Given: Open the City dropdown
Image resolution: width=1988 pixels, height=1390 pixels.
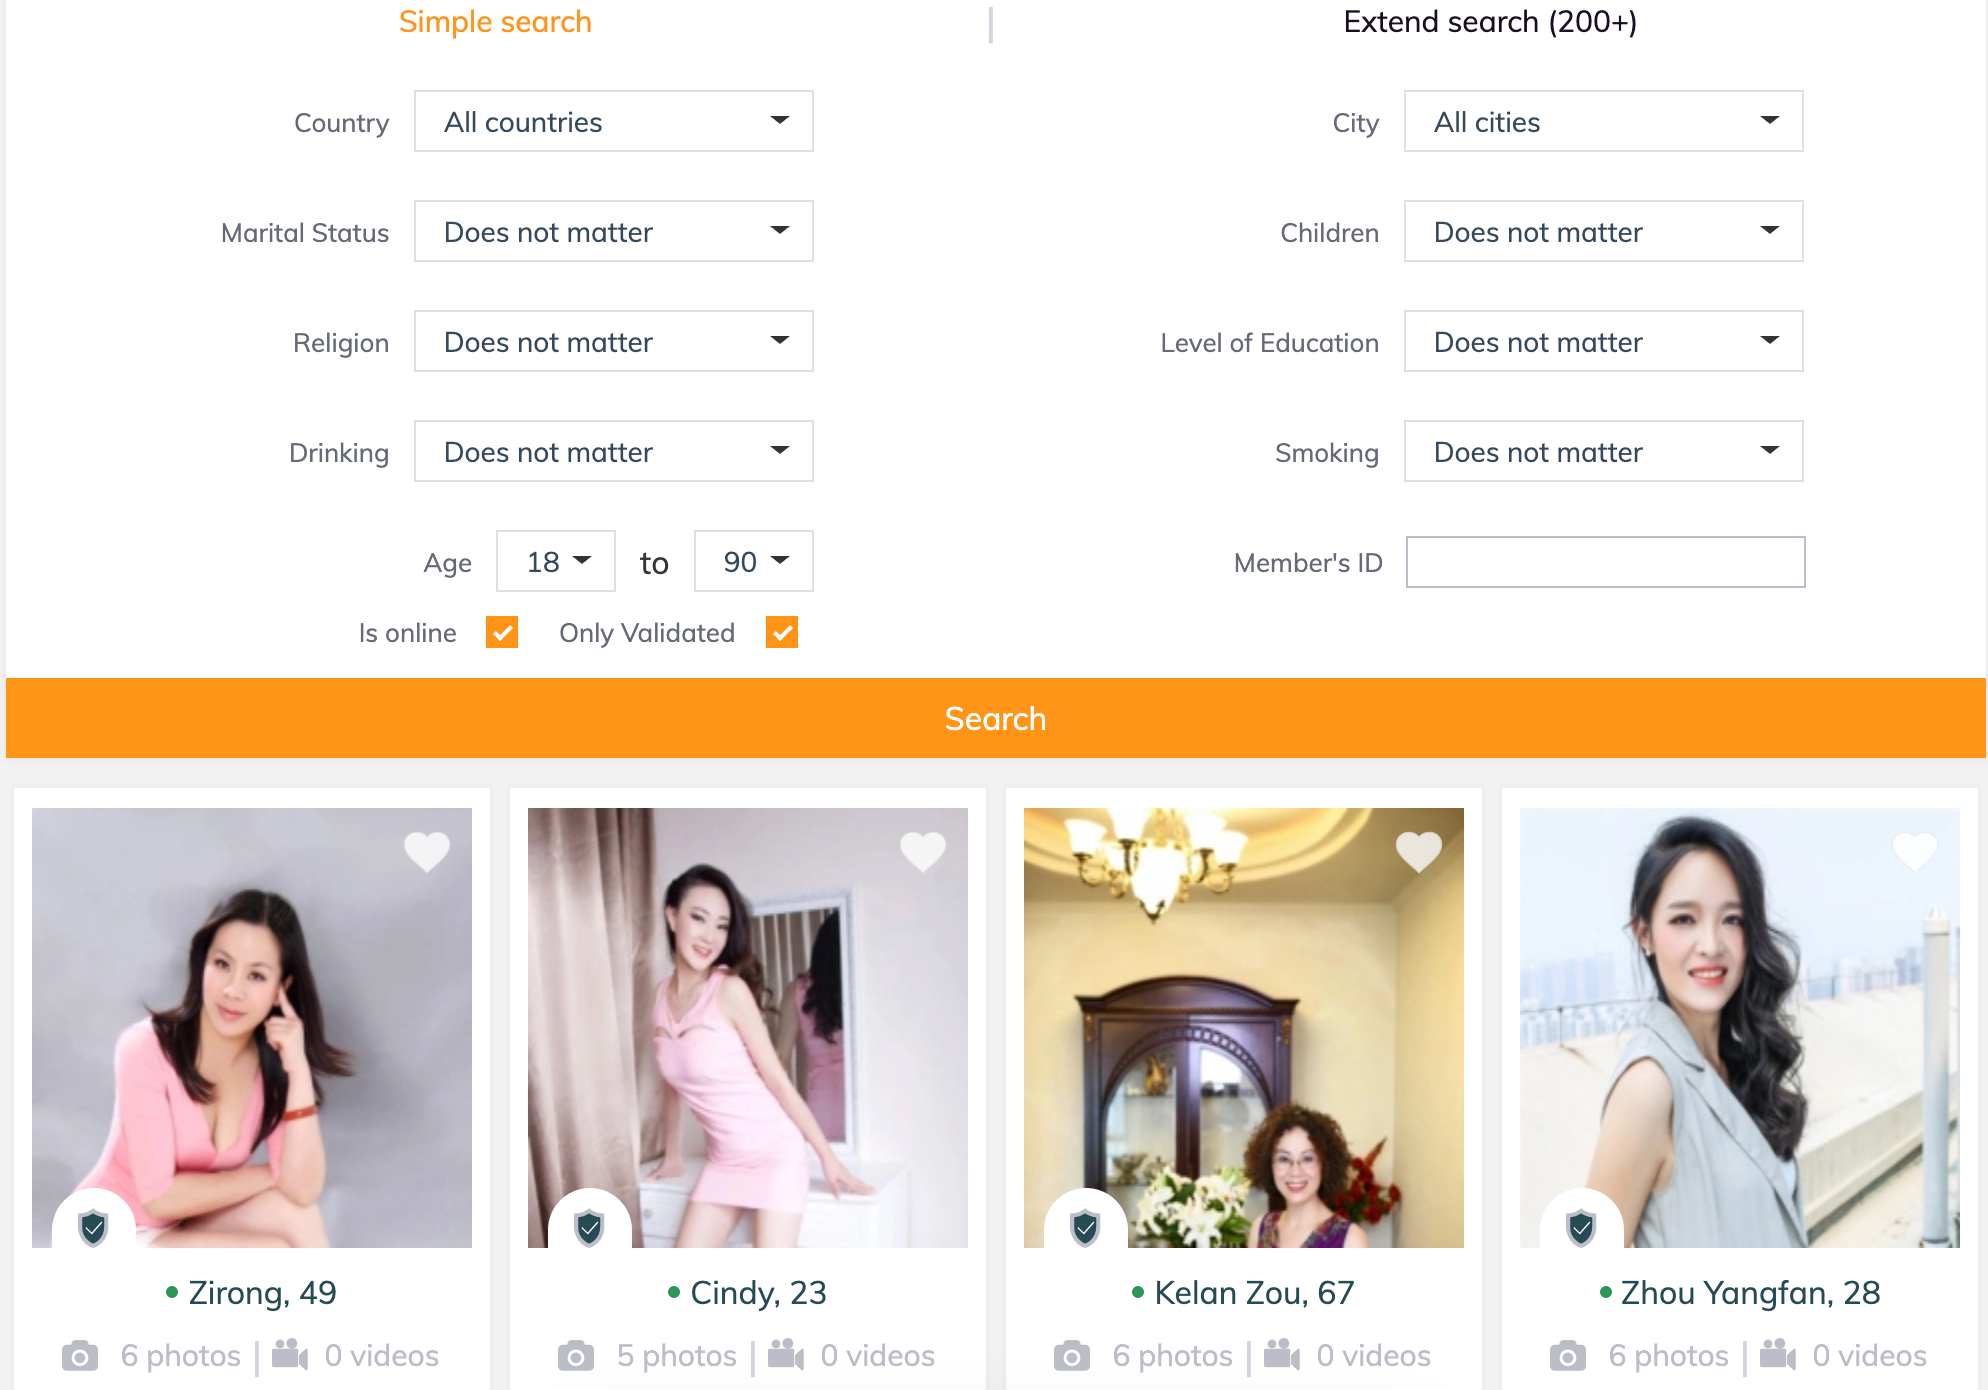Looking at the screenshot, I should pyautogui.click(x=1604, y=121).
